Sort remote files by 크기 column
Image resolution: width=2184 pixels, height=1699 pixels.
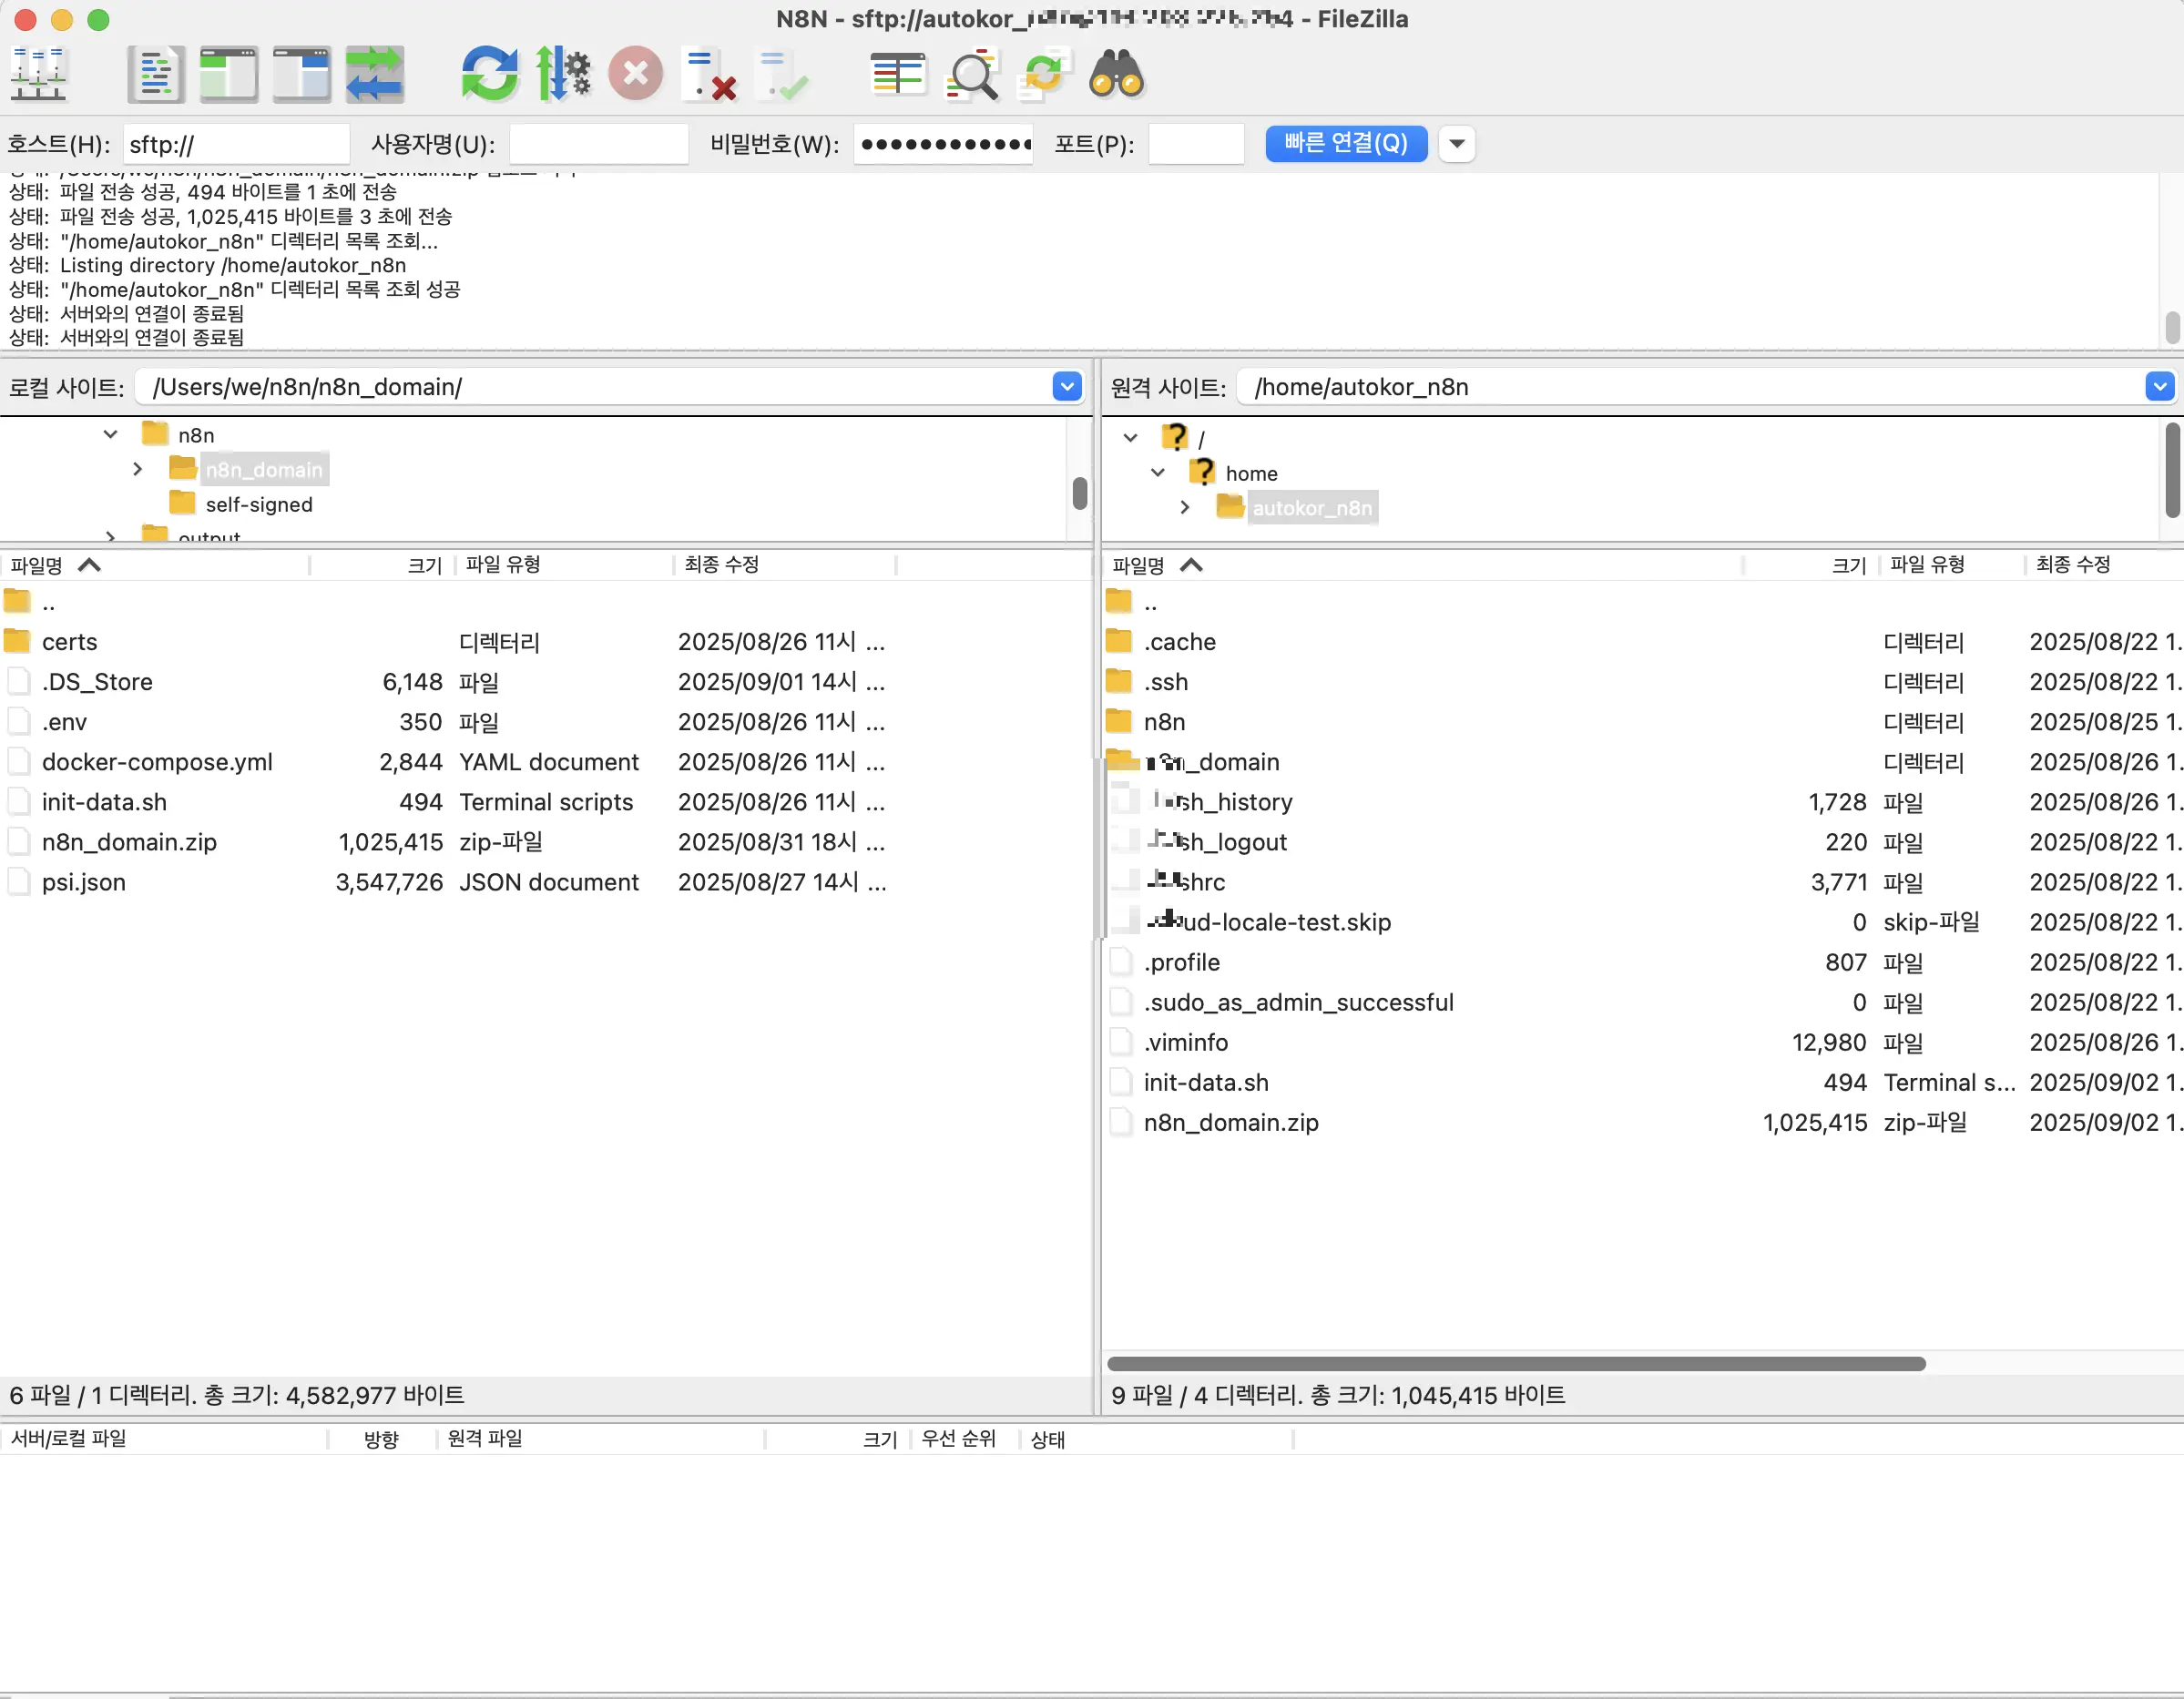pyautogui.click(x=1848, y=565)
